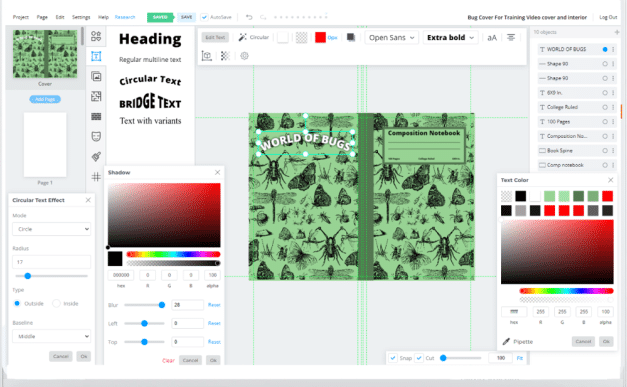Screen dimensions: 627x387
Task: Select the text tool in the sidebar
Action: tap(96, 56)
